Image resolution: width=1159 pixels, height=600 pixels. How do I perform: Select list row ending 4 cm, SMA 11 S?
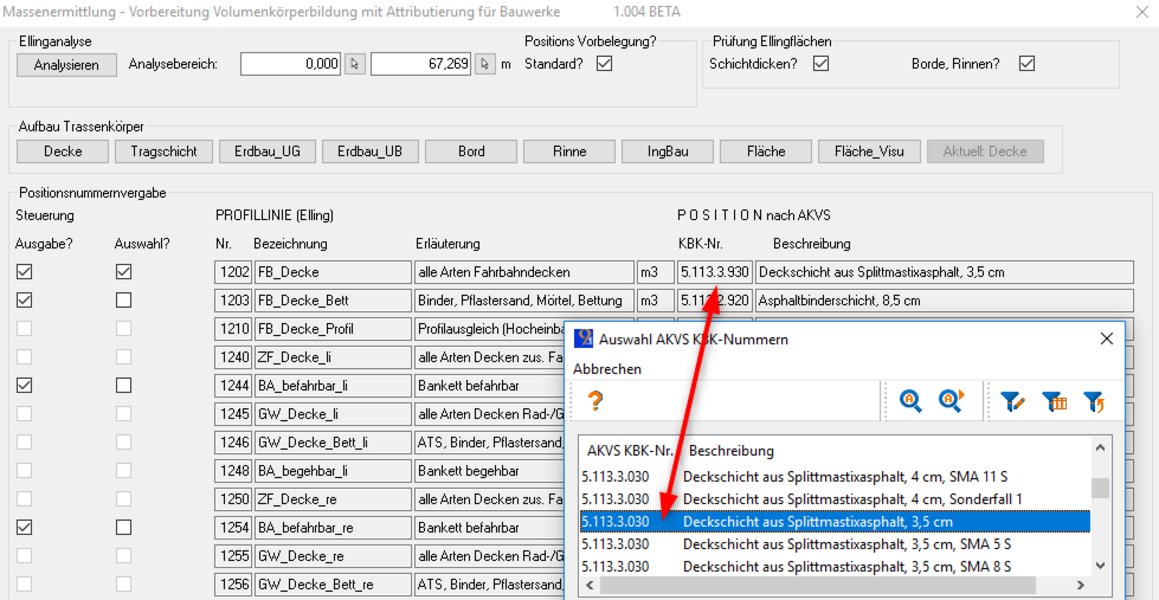[835, 477]
